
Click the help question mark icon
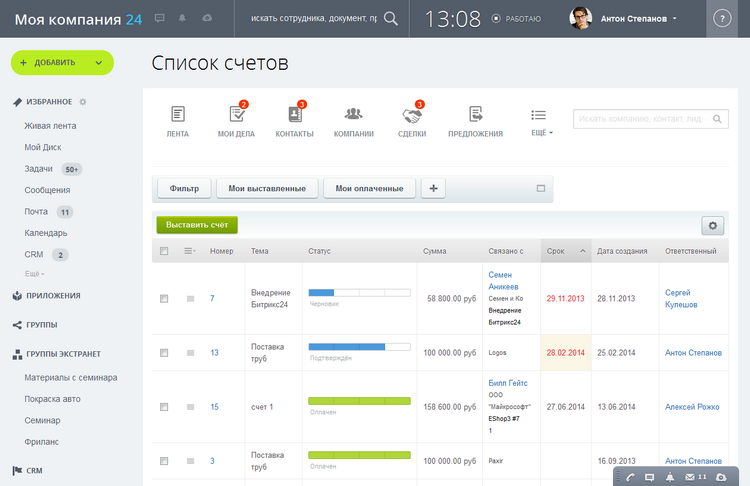722,19
